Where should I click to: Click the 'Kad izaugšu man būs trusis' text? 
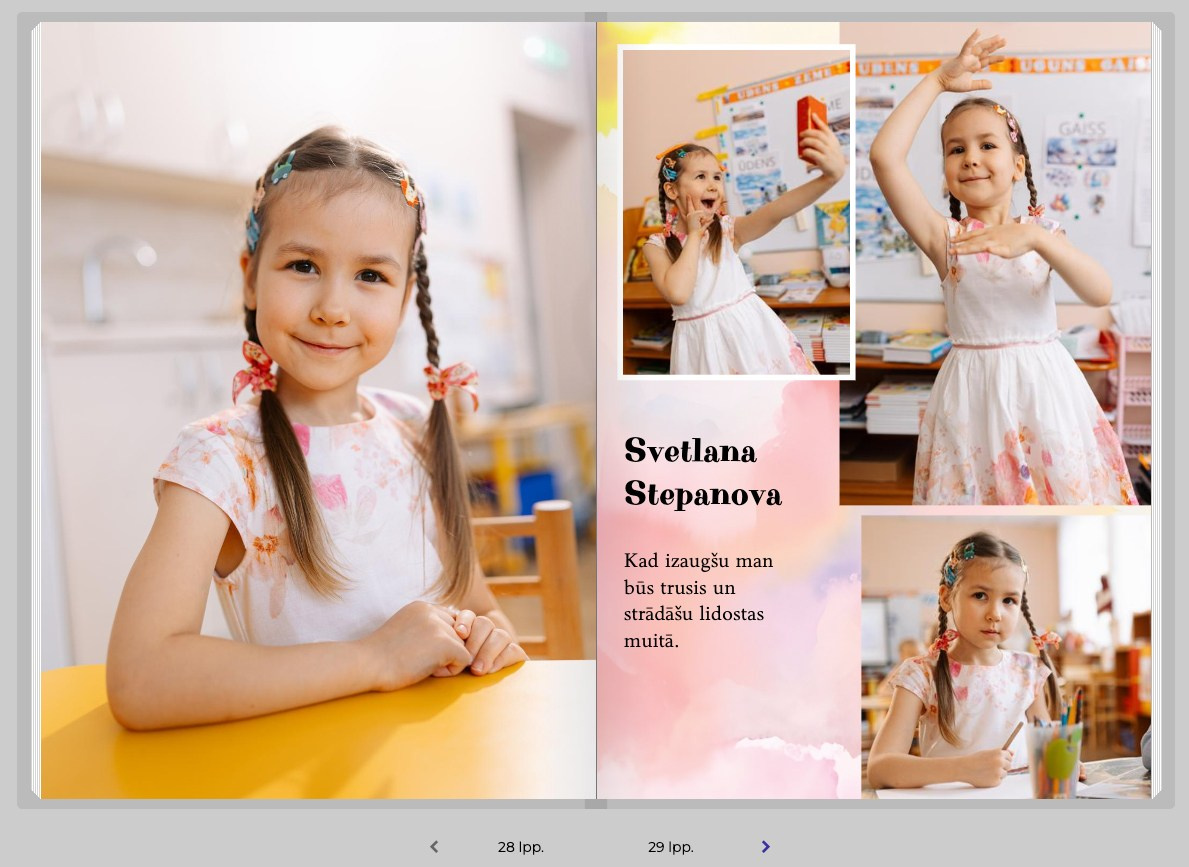pos(698,600)
